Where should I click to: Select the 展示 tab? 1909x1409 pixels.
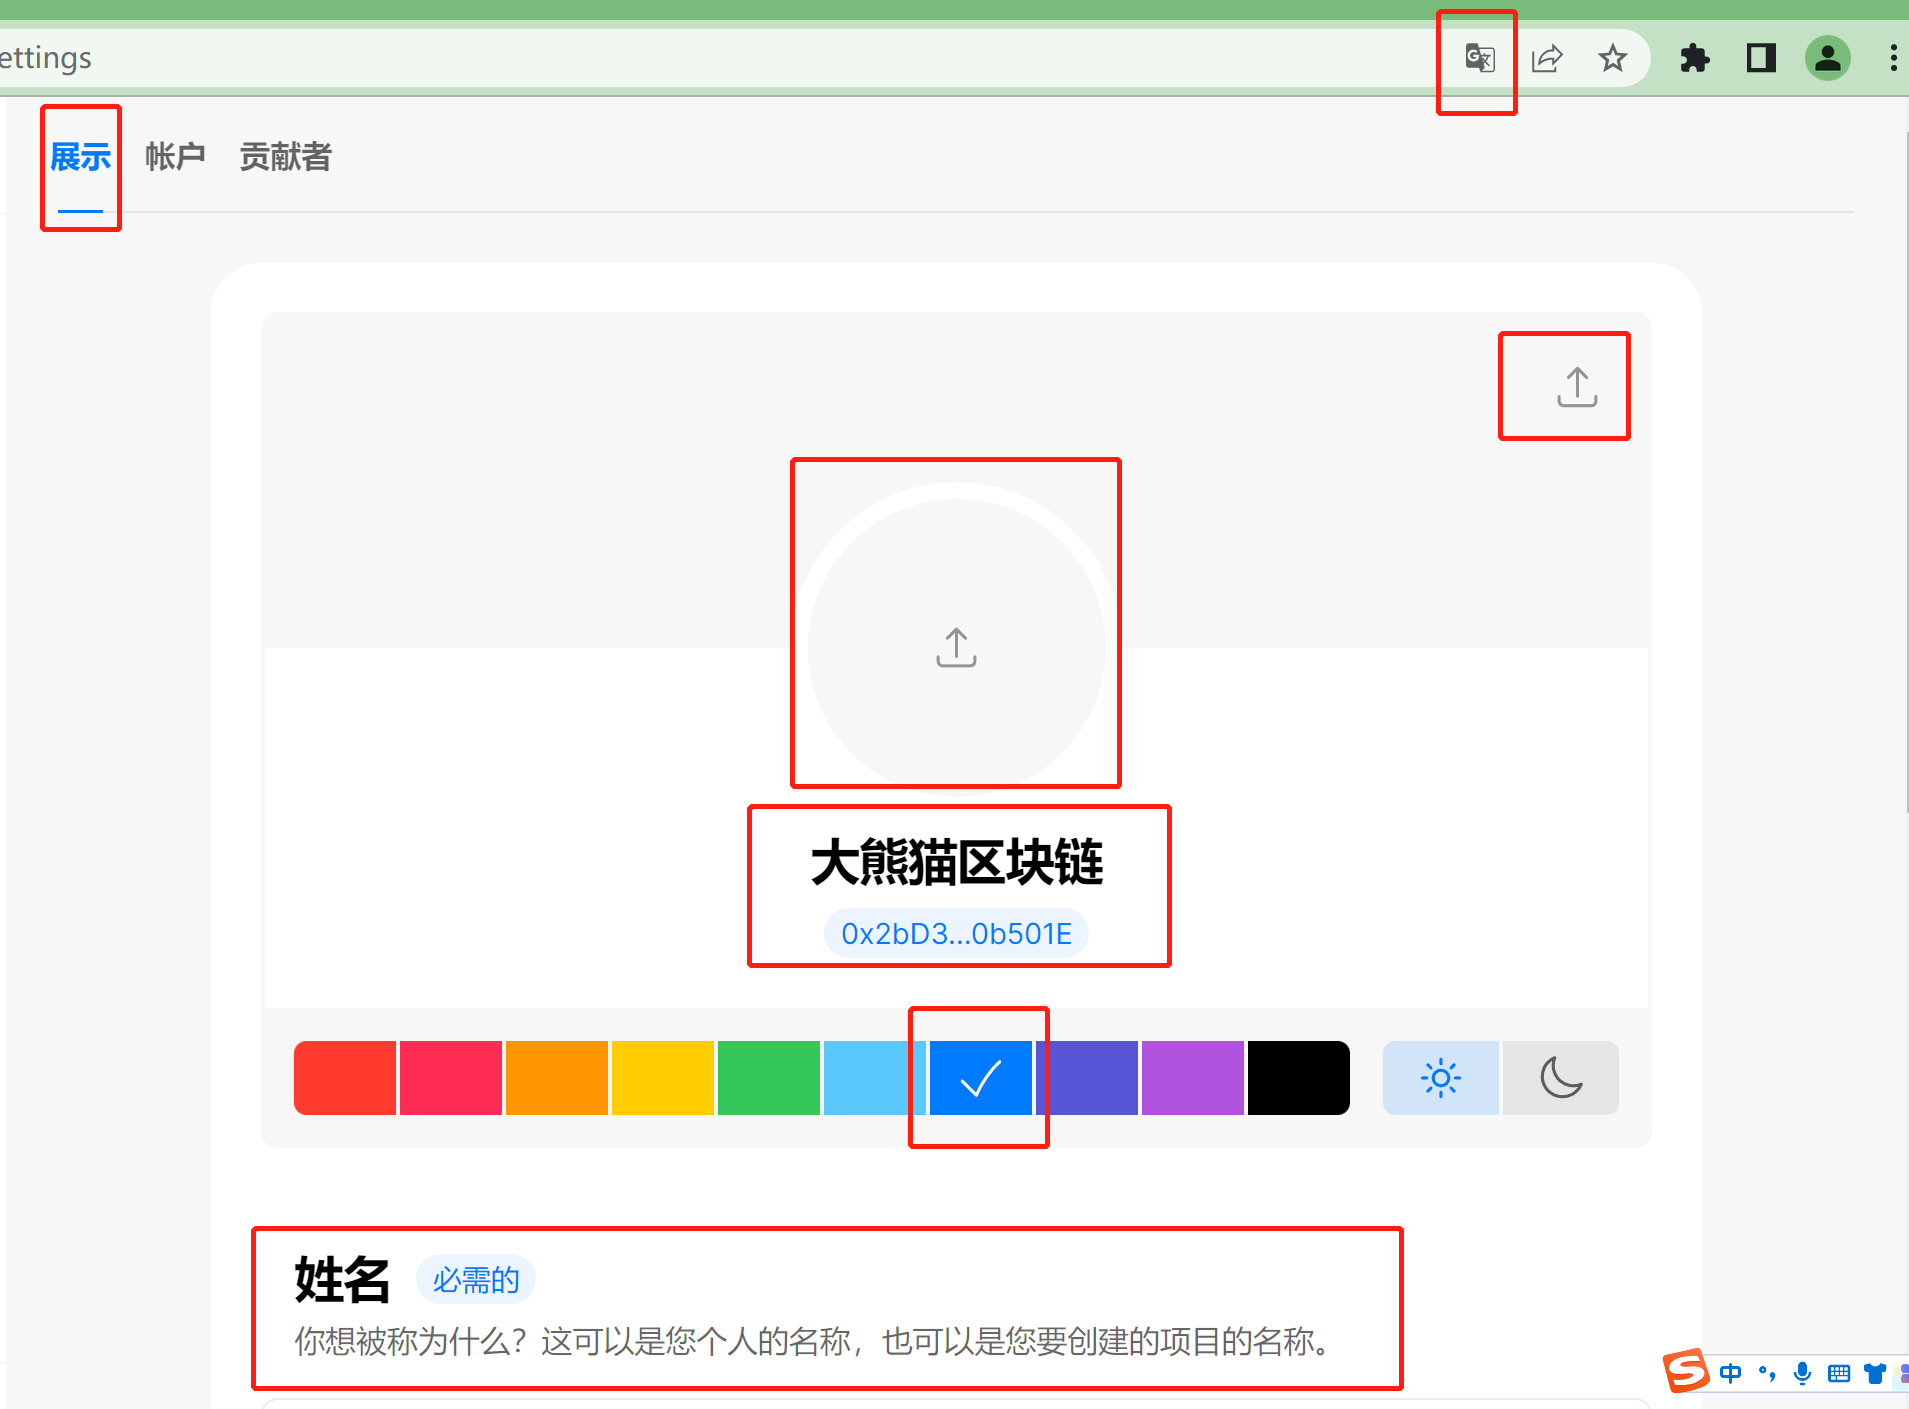(x=80, y=157)
